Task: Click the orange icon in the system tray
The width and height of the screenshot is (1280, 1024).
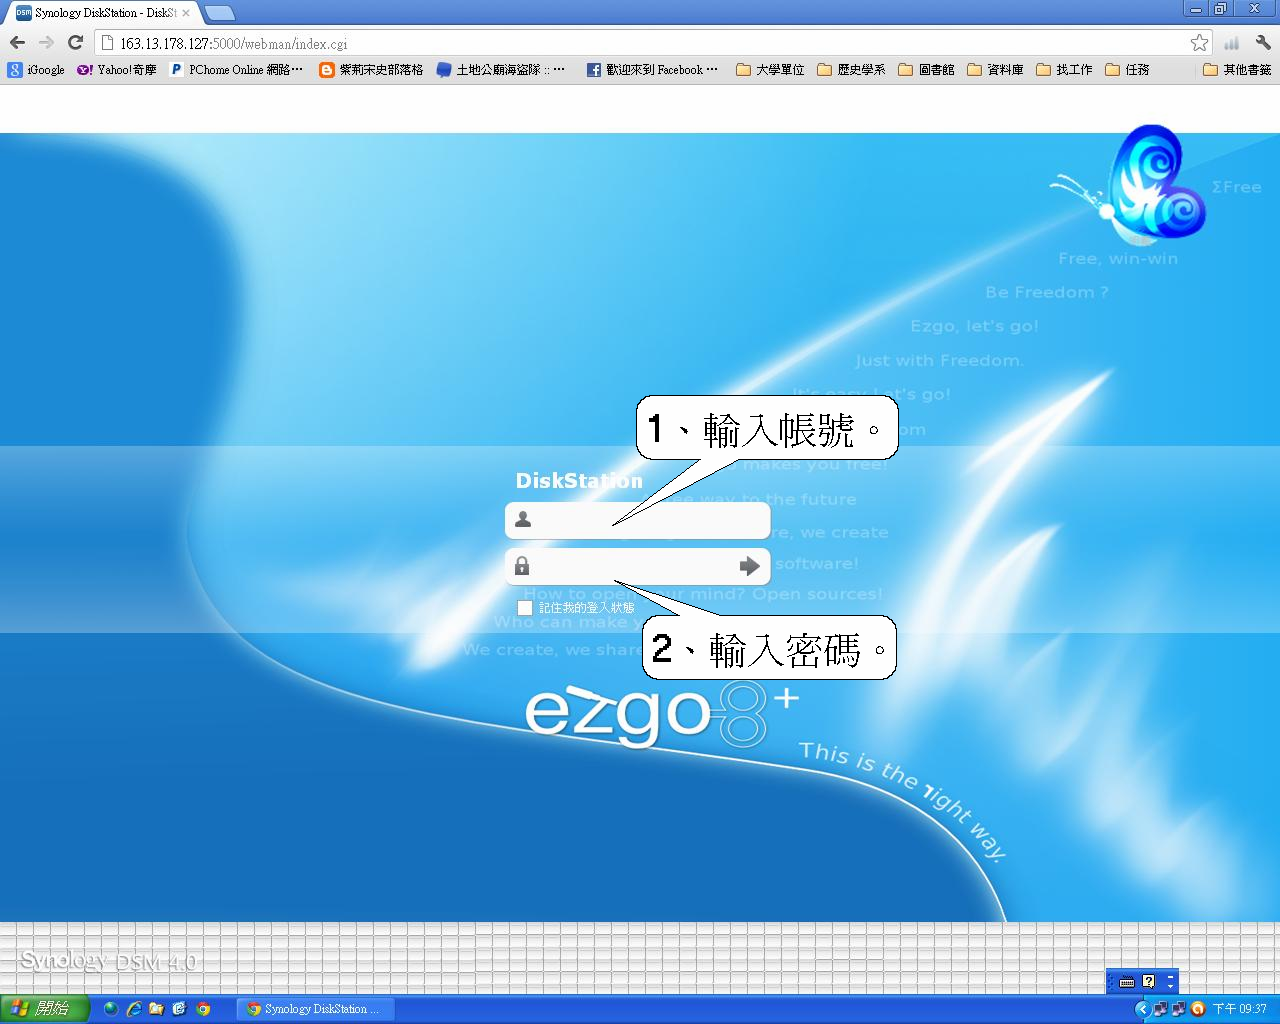Action: pyautogui.click(x=1198, y=1009)
